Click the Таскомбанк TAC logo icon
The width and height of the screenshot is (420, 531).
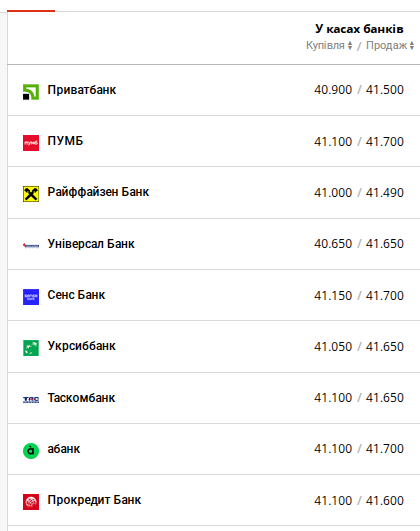[31, 400]
